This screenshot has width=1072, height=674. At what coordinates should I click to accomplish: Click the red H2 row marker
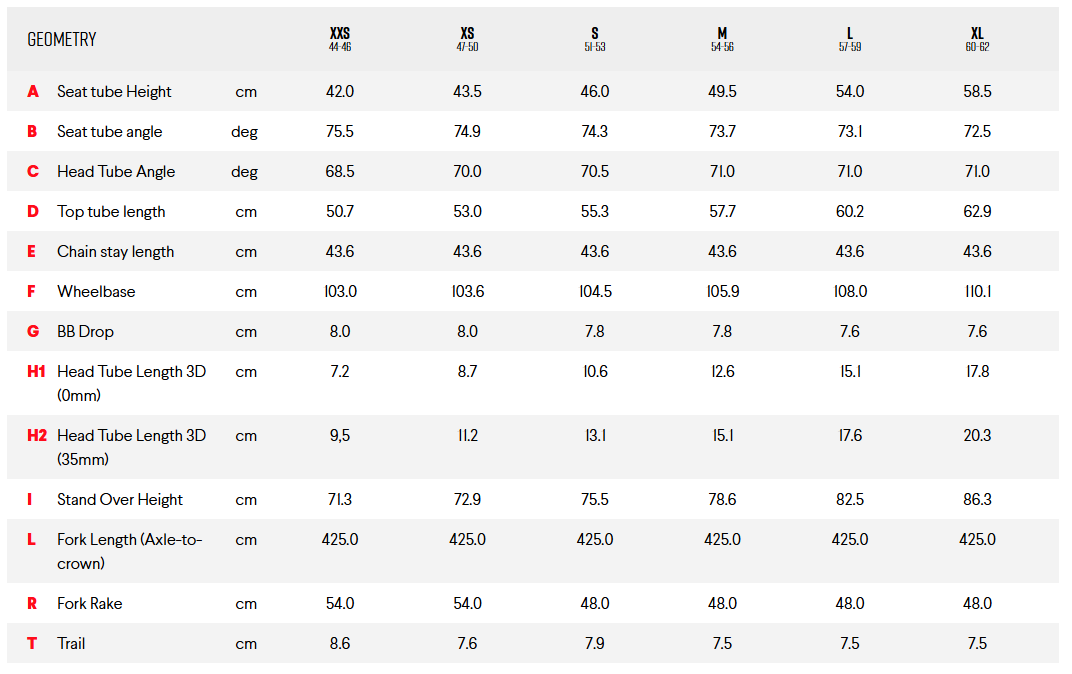37,436
